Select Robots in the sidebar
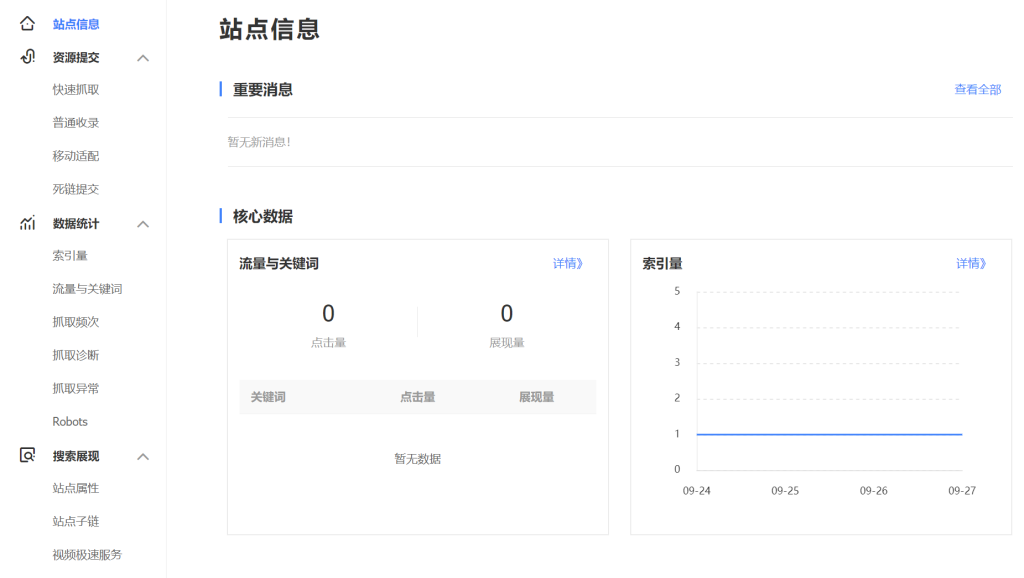Screen dimensions: 1024x578 70,421
